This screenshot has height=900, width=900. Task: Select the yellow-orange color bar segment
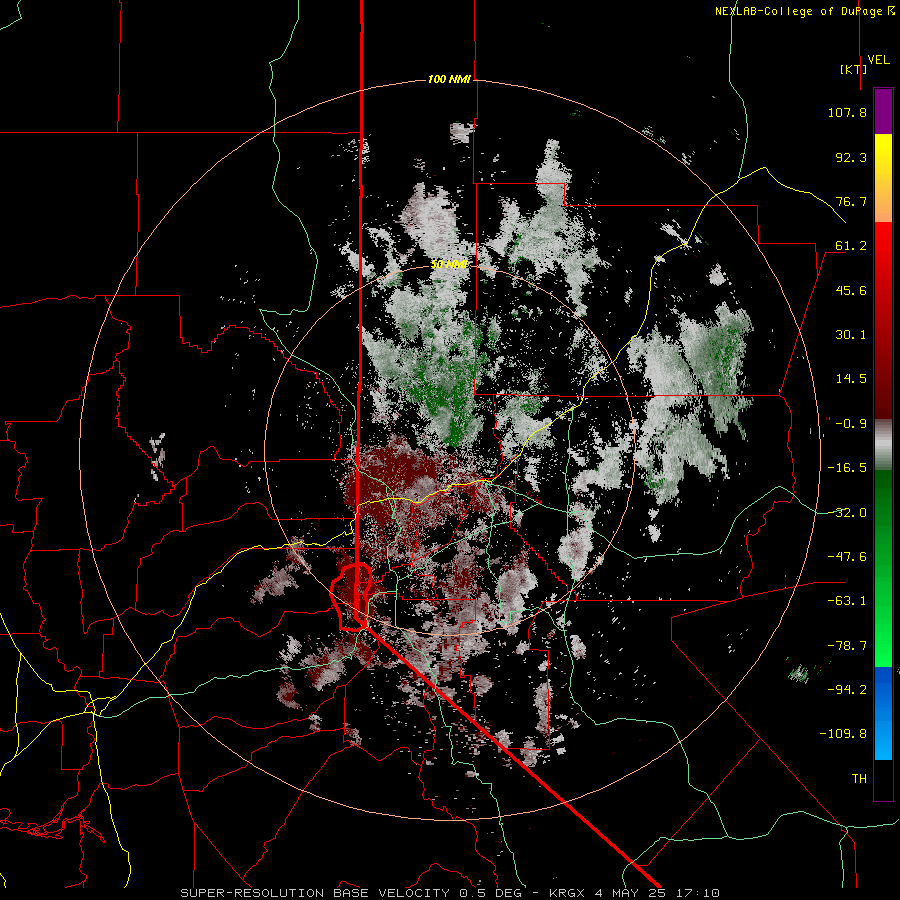[883, 178]
